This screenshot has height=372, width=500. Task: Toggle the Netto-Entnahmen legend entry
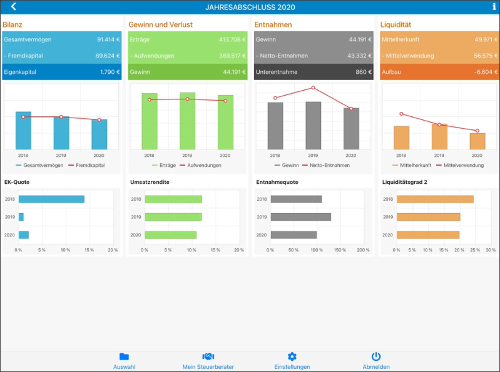(326, 165)
